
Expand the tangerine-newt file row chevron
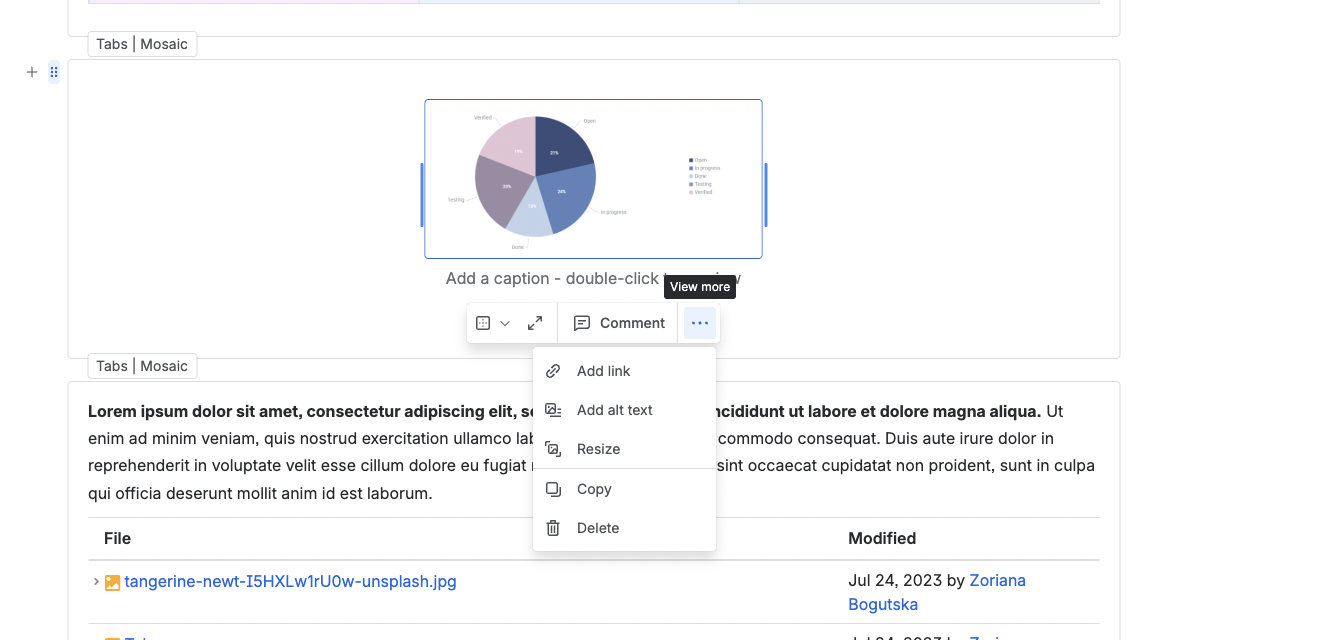pyautogui.click(x=96, y=581)
